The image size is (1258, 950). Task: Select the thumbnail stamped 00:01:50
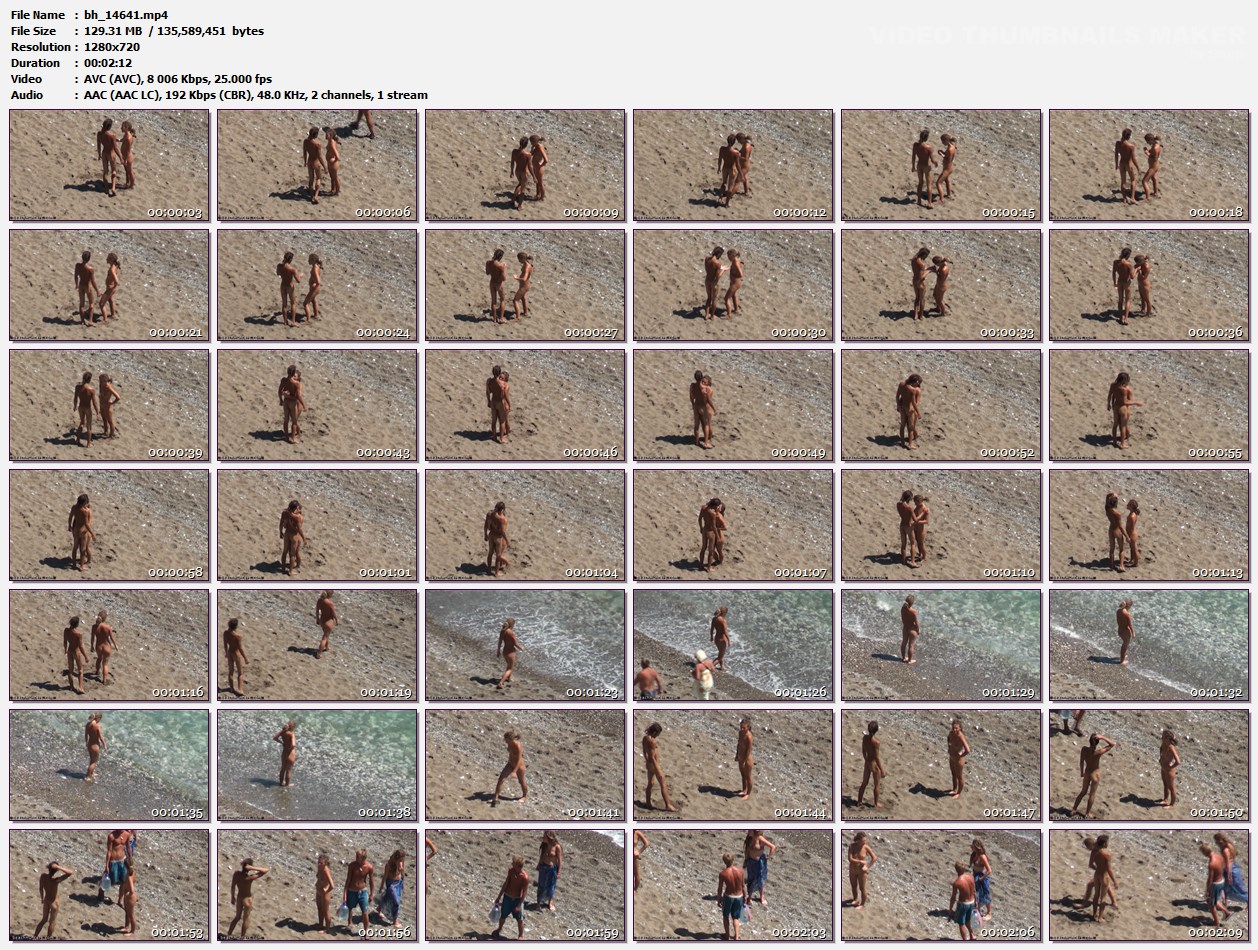1149,765
